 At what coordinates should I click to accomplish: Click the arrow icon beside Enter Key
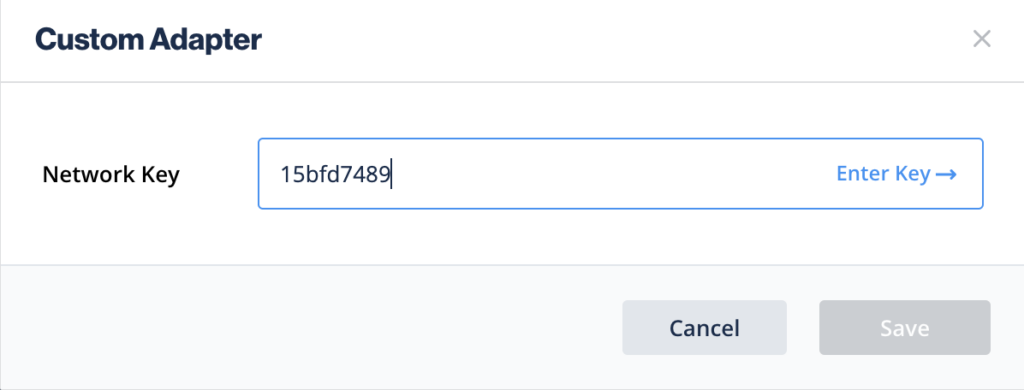point(946,174)
